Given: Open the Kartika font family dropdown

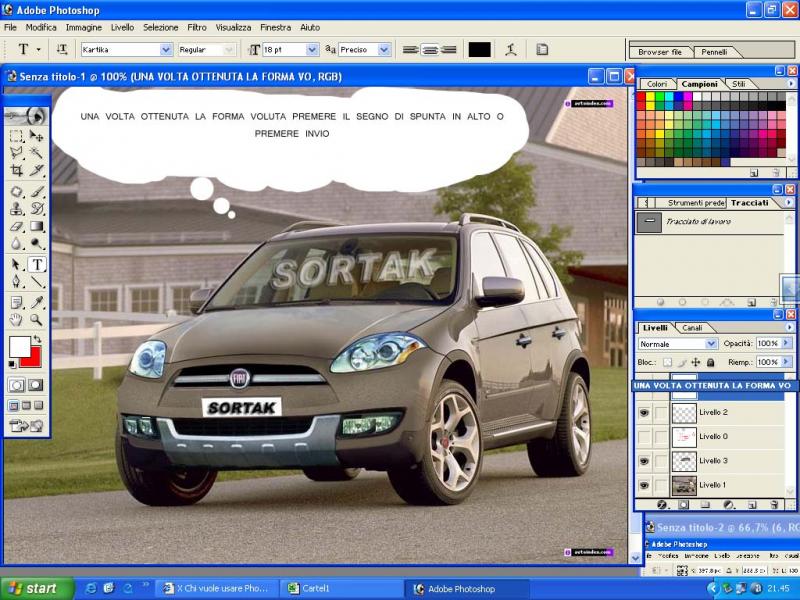Looking at the screenshot, I should 166,49.
